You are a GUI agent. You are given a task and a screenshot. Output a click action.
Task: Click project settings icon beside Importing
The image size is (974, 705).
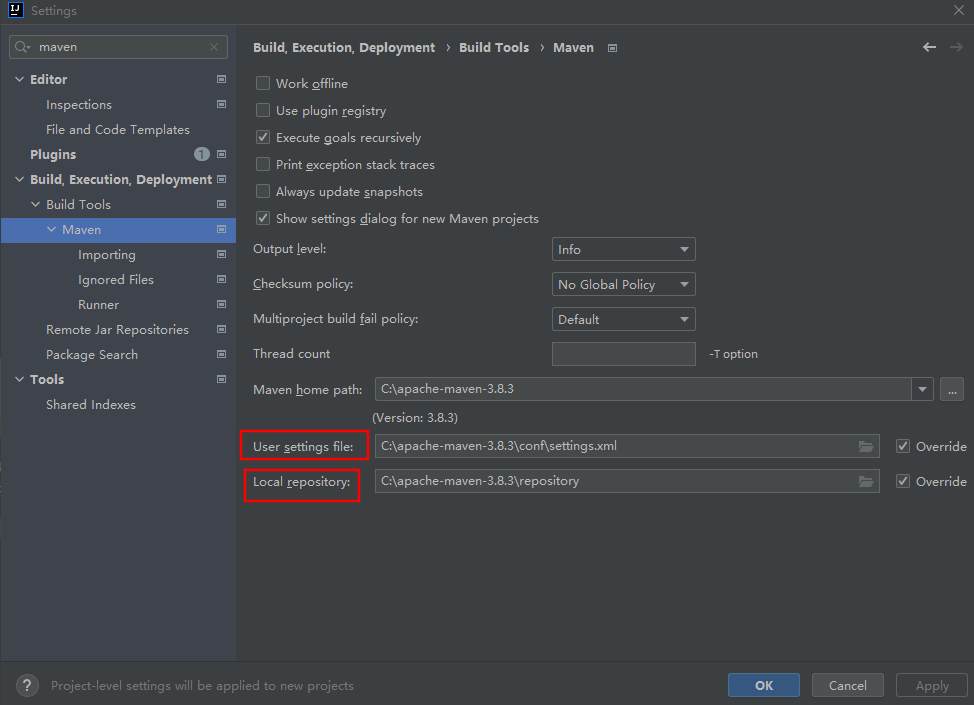pos(221,254)
